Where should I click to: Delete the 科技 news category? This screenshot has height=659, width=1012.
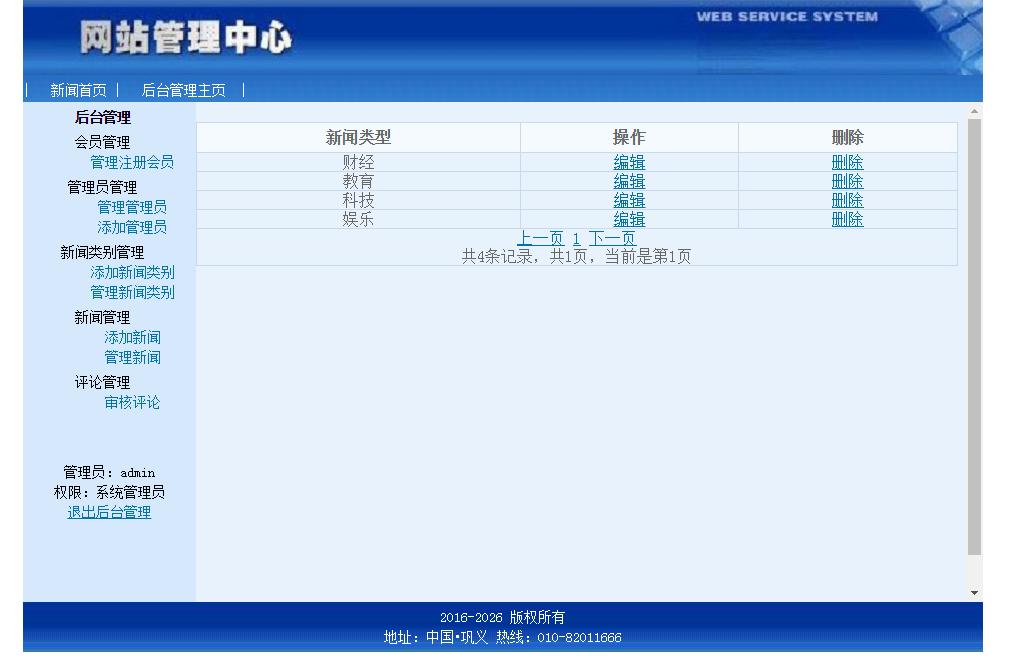click(846, 199)
